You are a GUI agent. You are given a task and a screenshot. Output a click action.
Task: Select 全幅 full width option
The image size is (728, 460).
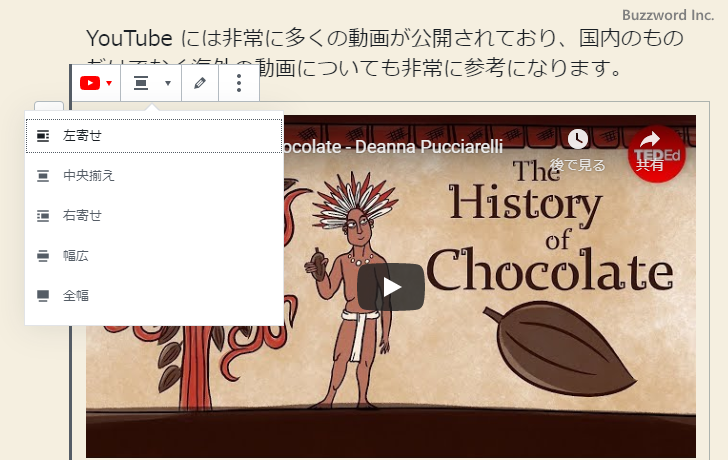[154, 295]
